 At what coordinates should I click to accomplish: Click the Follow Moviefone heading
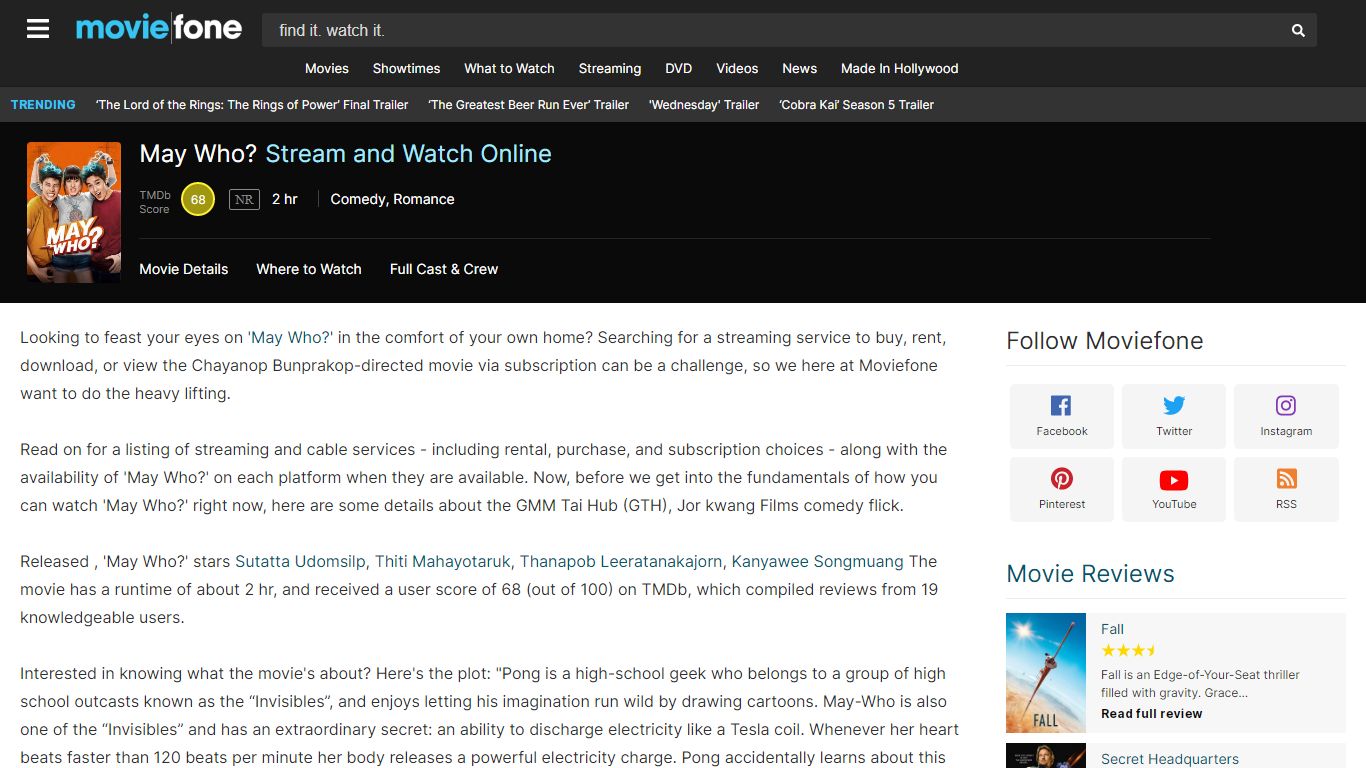(1104, 341)
